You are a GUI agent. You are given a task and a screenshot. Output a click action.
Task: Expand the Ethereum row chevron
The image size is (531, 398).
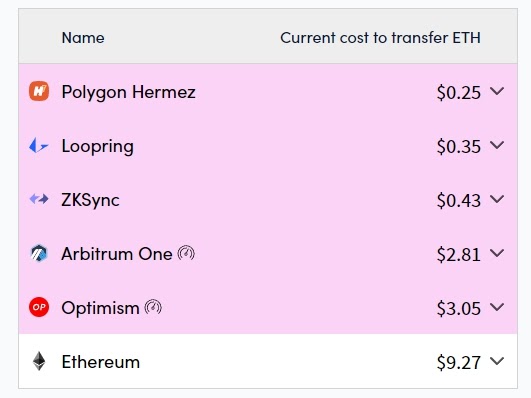[x=497, y=361]
